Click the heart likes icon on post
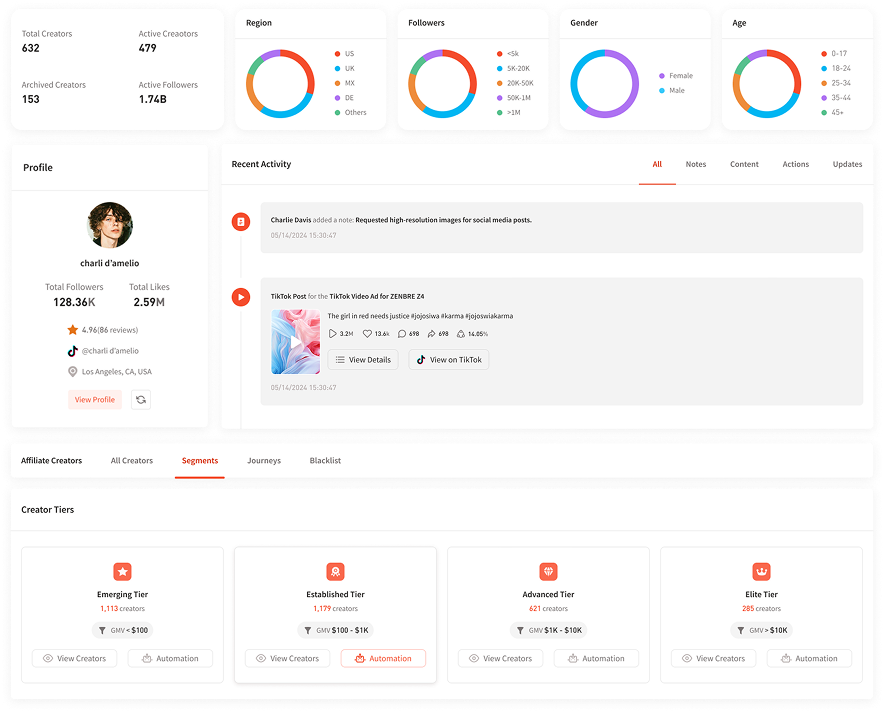Image resolution: width=884 pixels, height=712 pixels. tap(367, 334)
